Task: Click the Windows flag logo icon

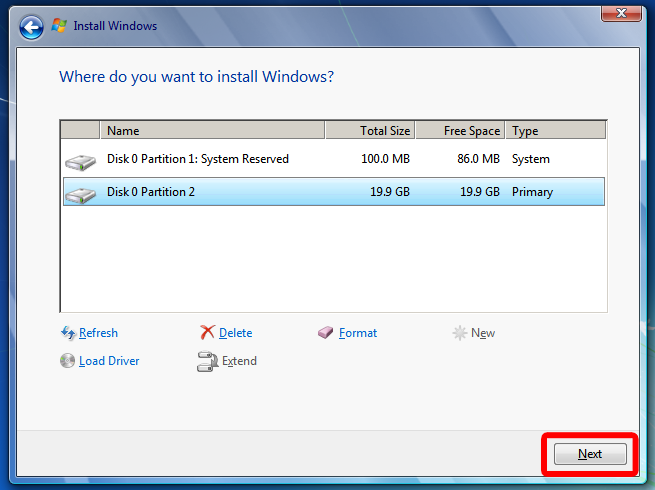Action: pyautogui.click(x=59, y=25)
